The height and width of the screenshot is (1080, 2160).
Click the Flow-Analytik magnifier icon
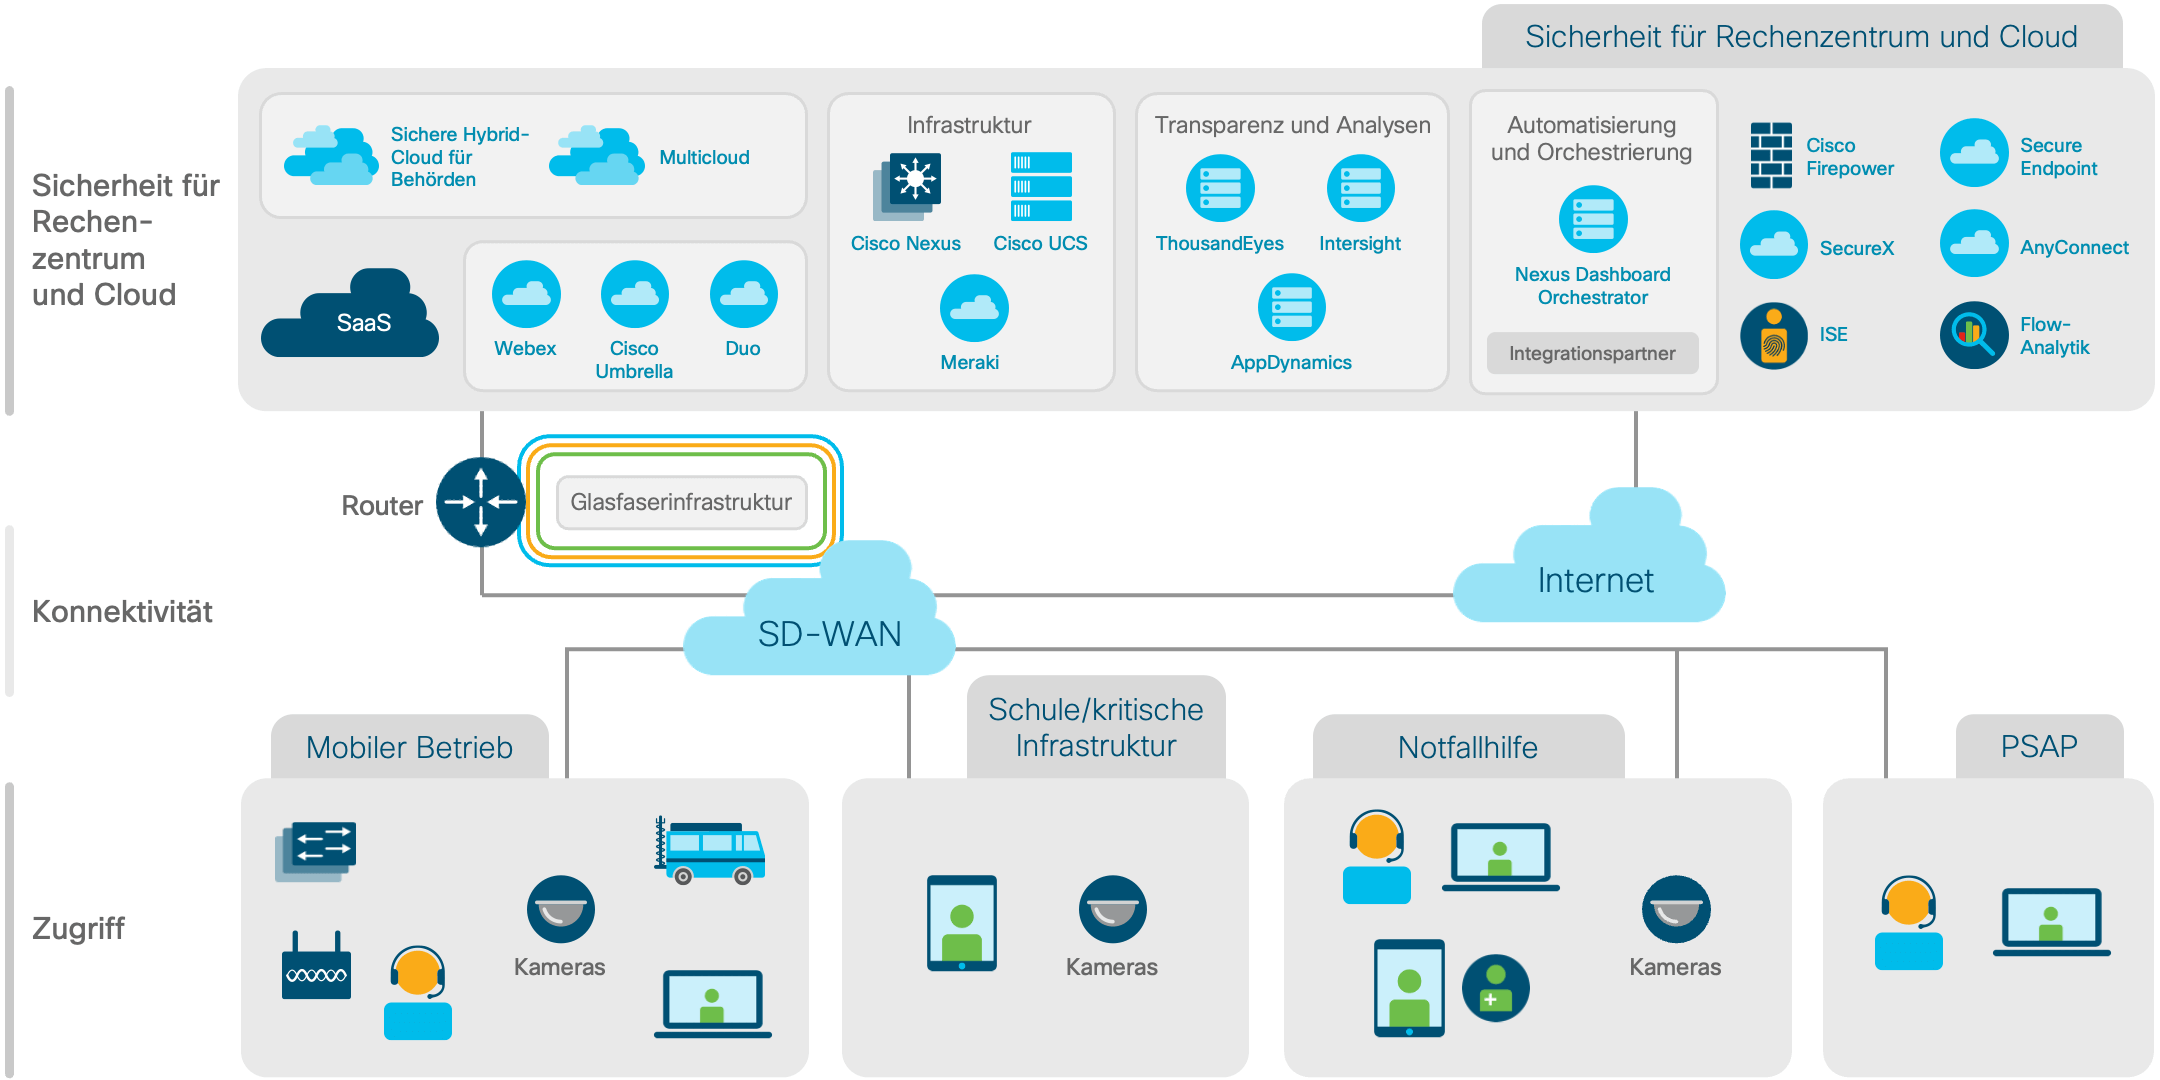(x=1974, y=335)
